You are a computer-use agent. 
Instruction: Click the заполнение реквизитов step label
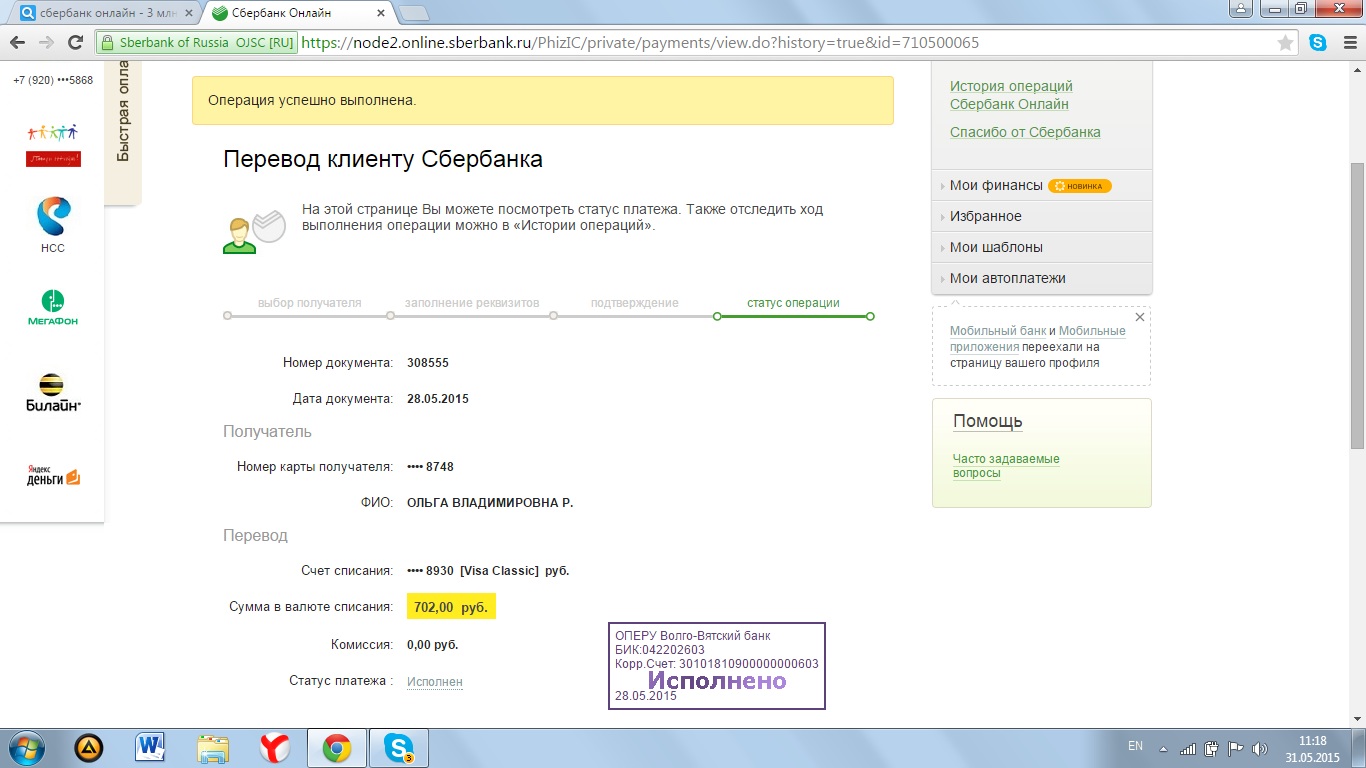click(x=472, y=303)
